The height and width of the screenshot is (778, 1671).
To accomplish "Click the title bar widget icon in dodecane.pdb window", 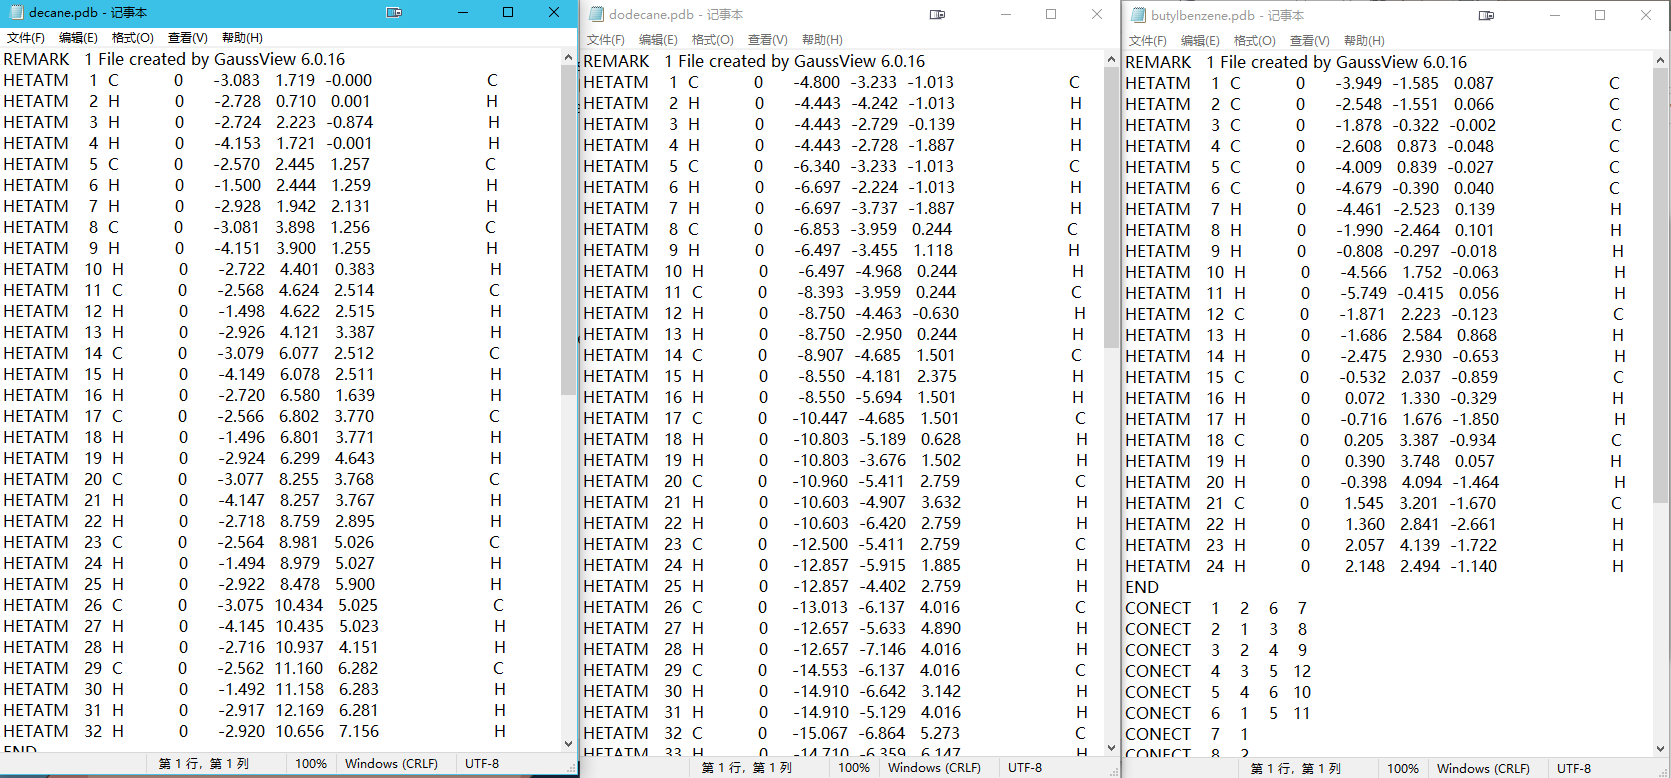I will tap(937, 14).
